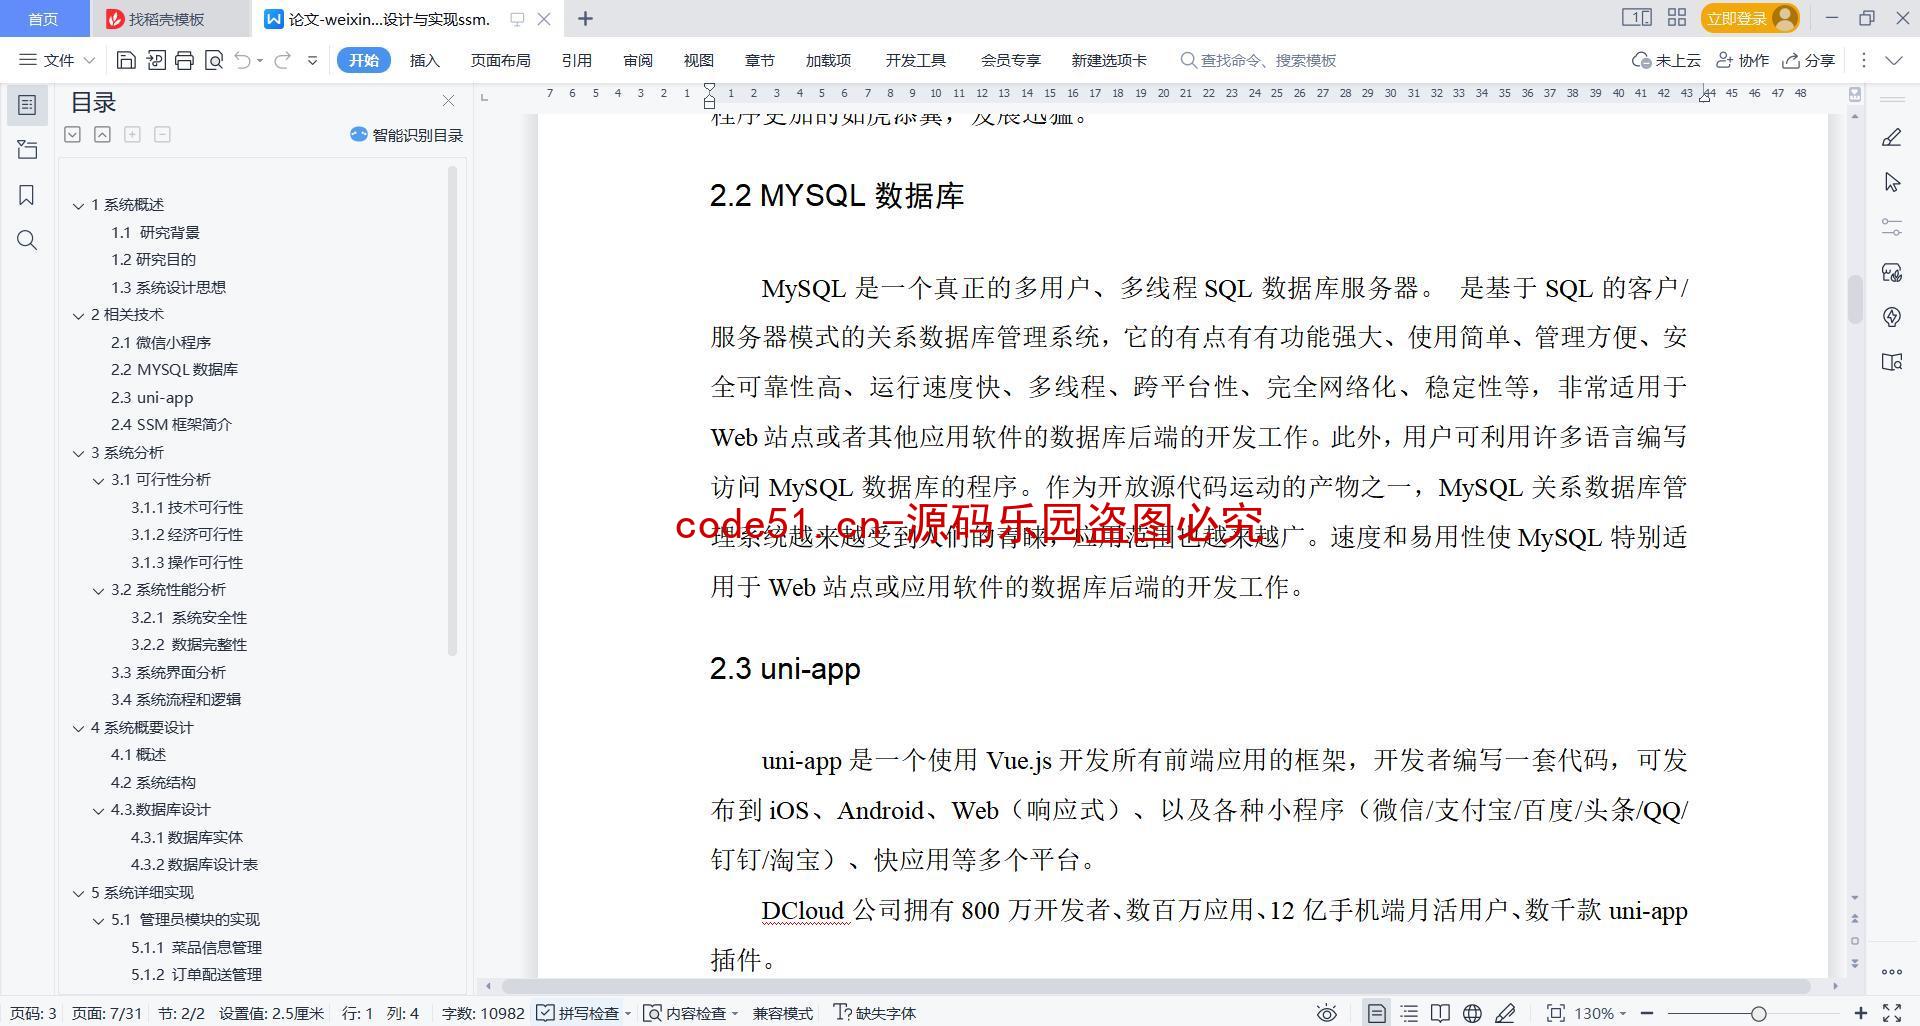
Task: Select the 开始 ribbon tab
Action: coord(363,60)
